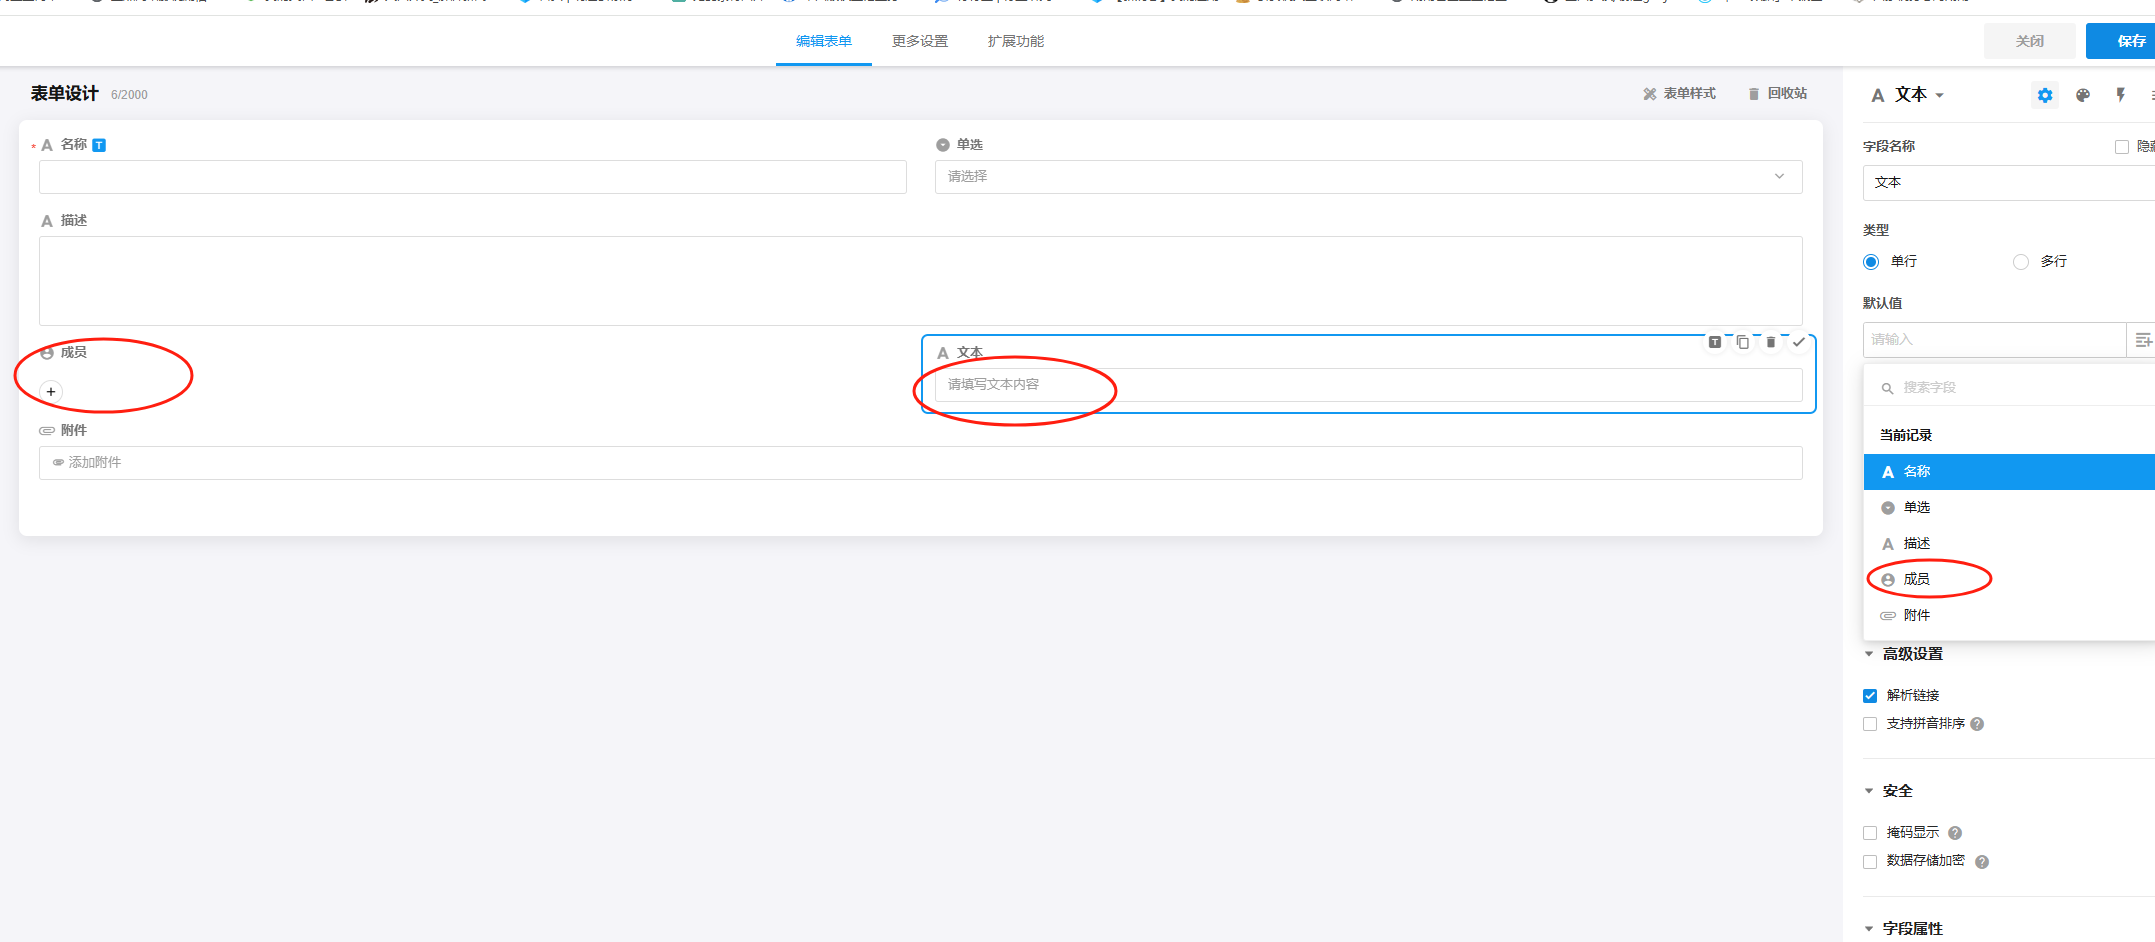This screenshot has width=2155, height=942.
Task: Choose 成员 from the field list
Action: [x=1916, y=579]
